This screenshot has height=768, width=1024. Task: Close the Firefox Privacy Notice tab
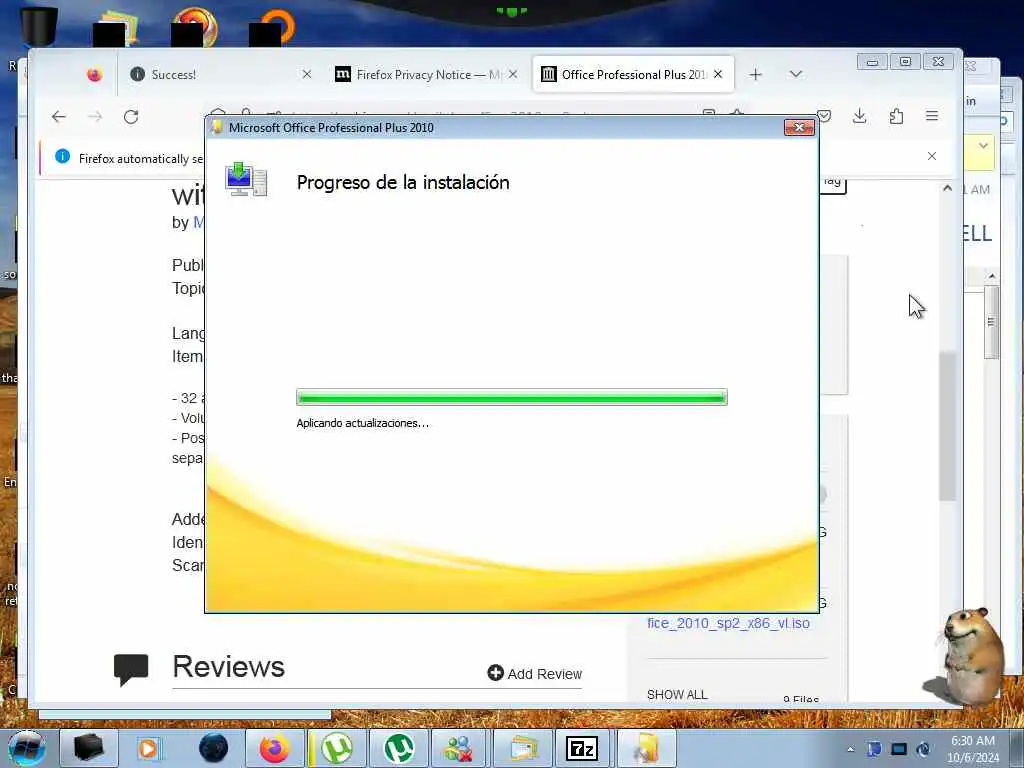click(x=513, y=74)
